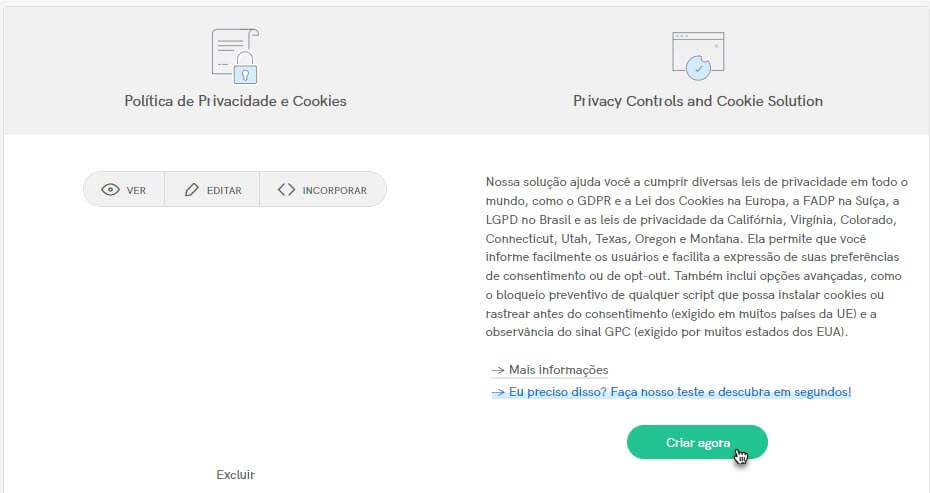Click the Excluir delete link
The height and width of the screenshot is (493, 930).
click(235, 475)
